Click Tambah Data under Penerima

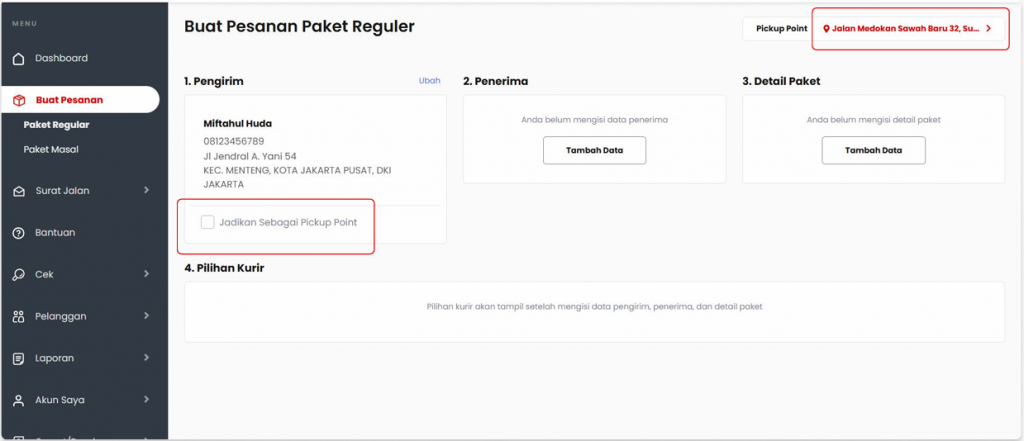[x=594, y=150]
